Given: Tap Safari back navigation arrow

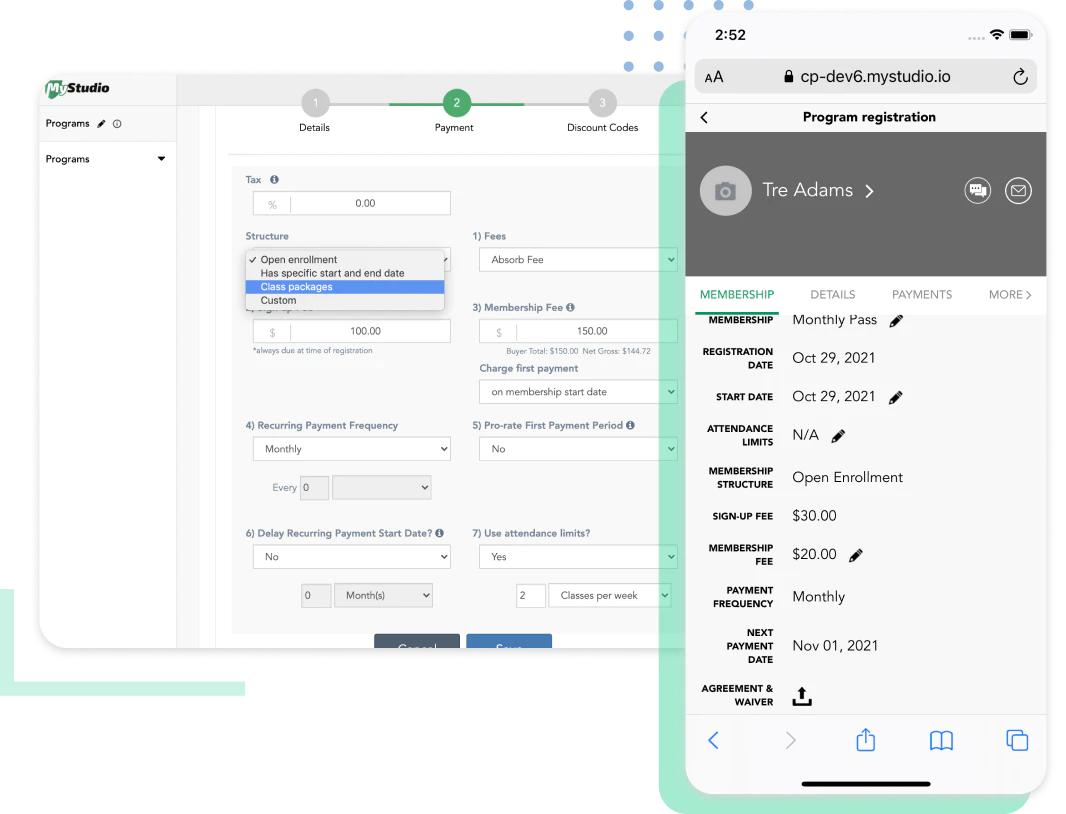Looking at the screenshot, I should 713,740.
